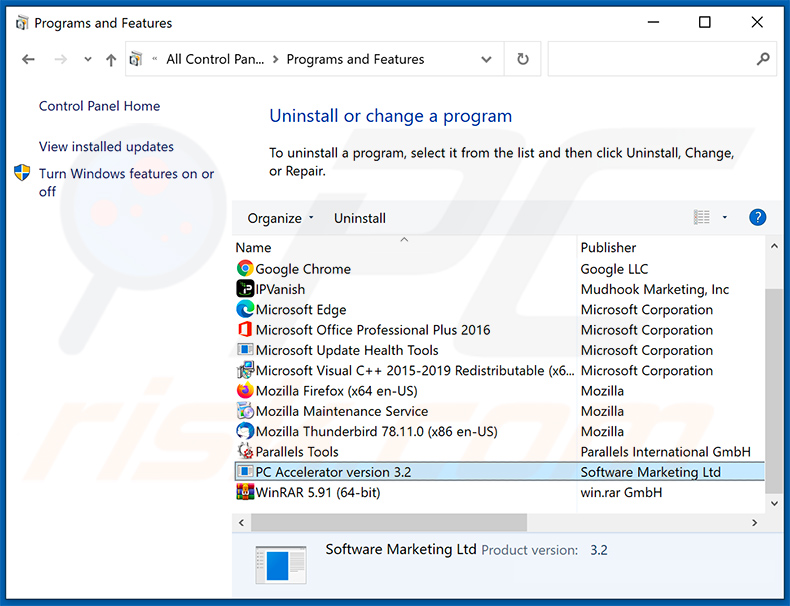Viewport: 790px width, 606px height.
Task: Open help with the question mark icon
Action: coord(757,218)
